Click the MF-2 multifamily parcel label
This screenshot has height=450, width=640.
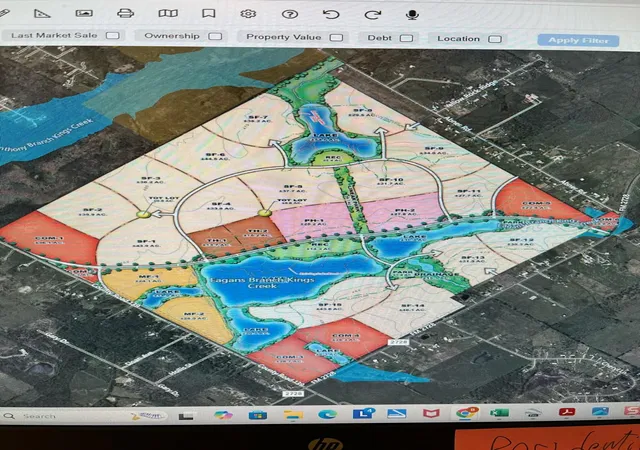pyautogui.click(x=193, y=316)
